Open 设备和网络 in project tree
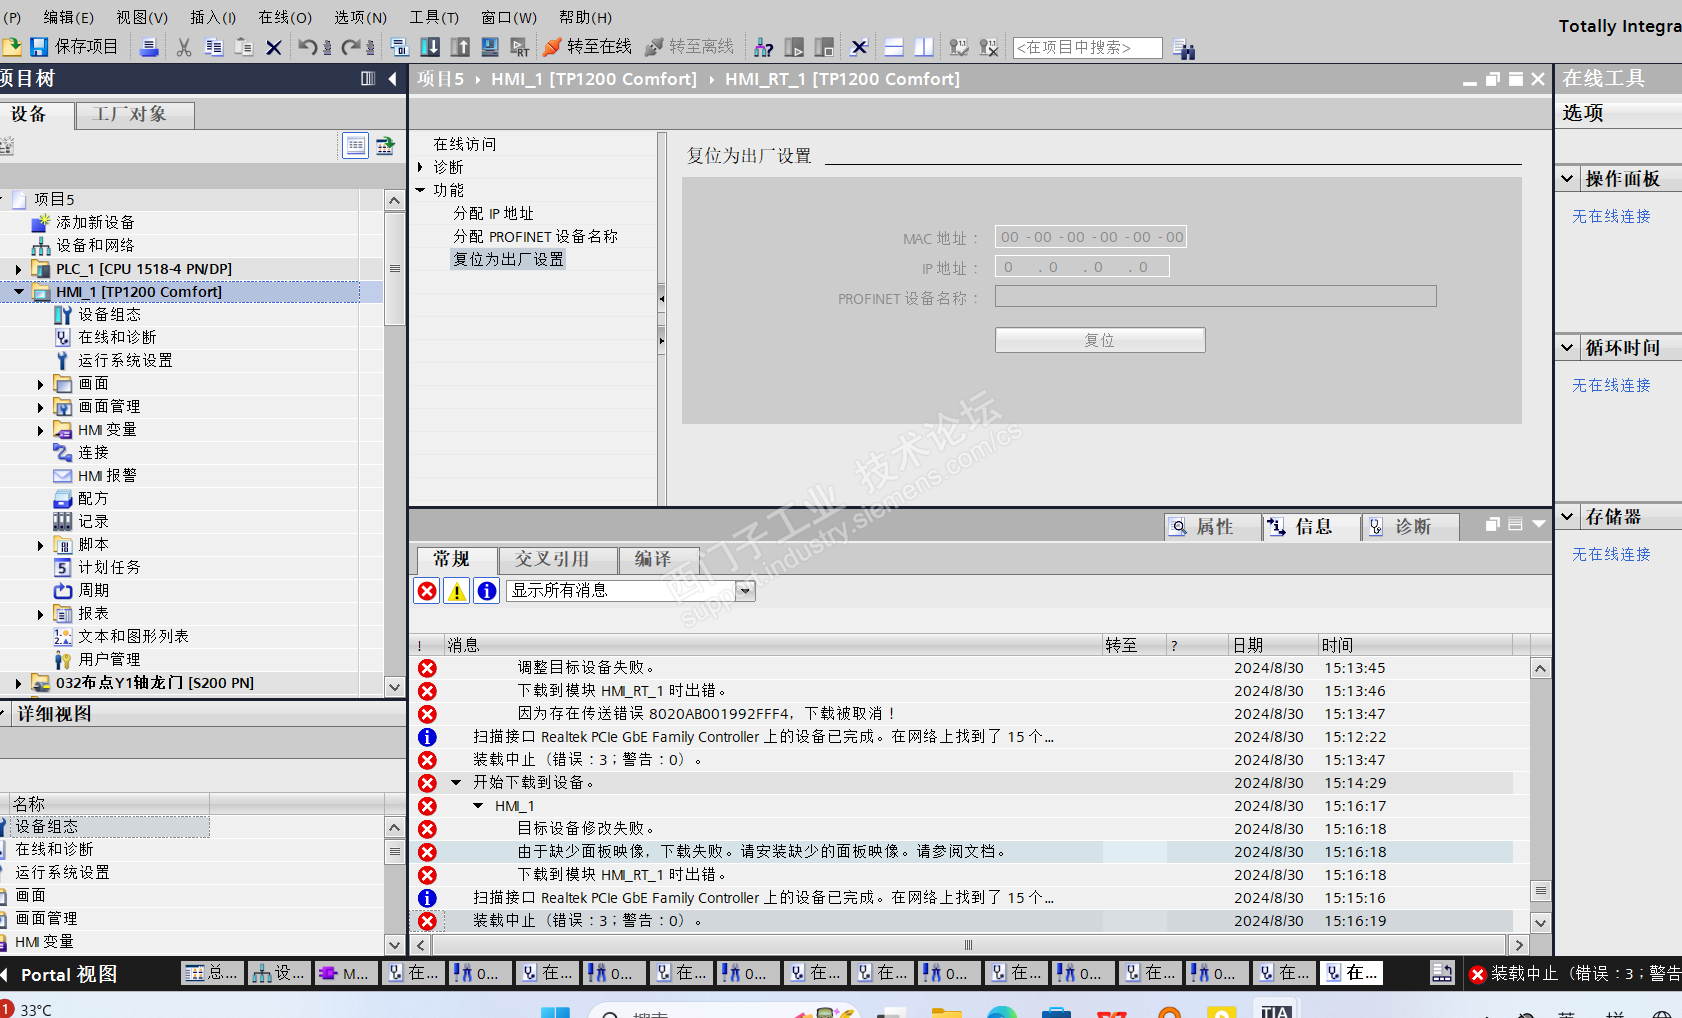Screen dimensions: 1682x1018 pos(95,246)
